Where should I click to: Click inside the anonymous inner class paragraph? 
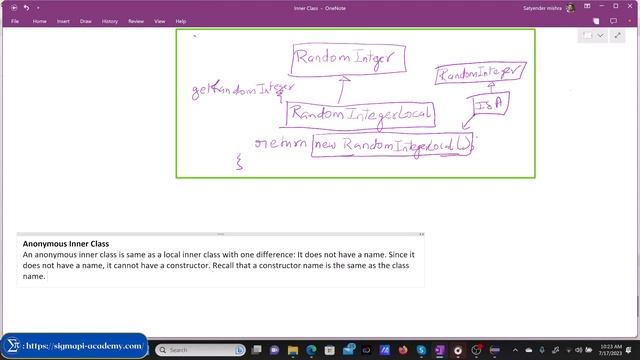(218, 265)
